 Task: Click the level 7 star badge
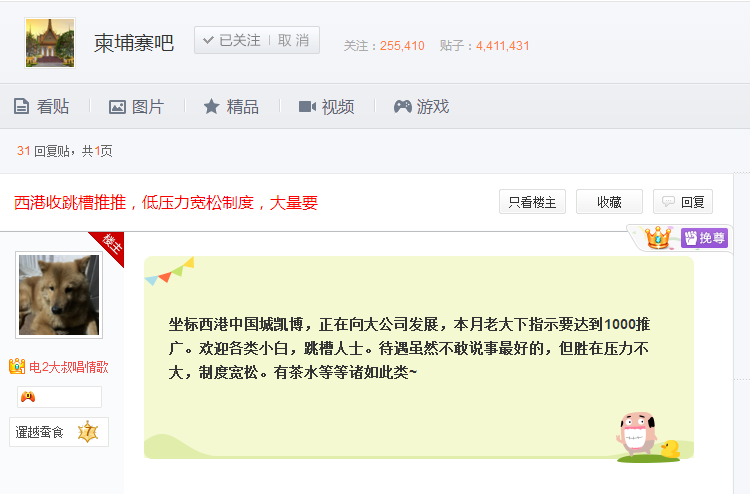[88, 432]
